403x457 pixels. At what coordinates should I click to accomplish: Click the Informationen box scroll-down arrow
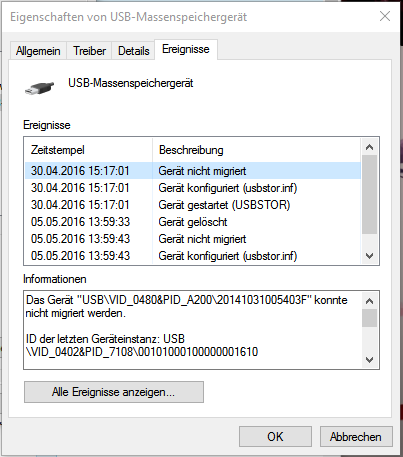click(369, 360)
